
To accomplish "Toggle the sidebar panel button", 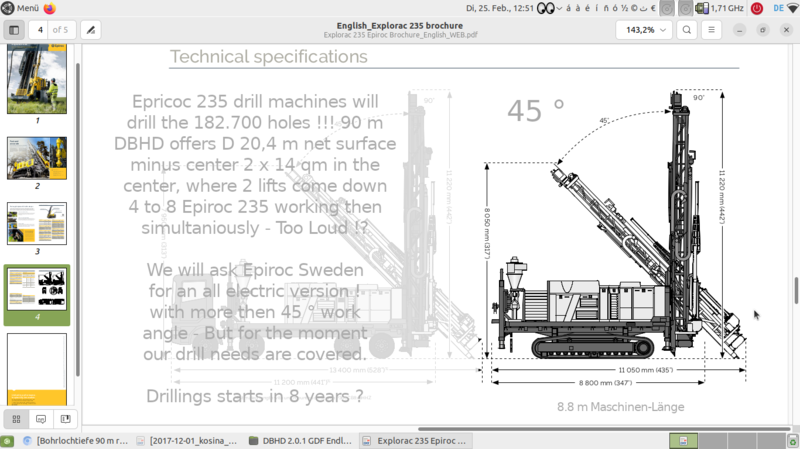I will point(14,30).
